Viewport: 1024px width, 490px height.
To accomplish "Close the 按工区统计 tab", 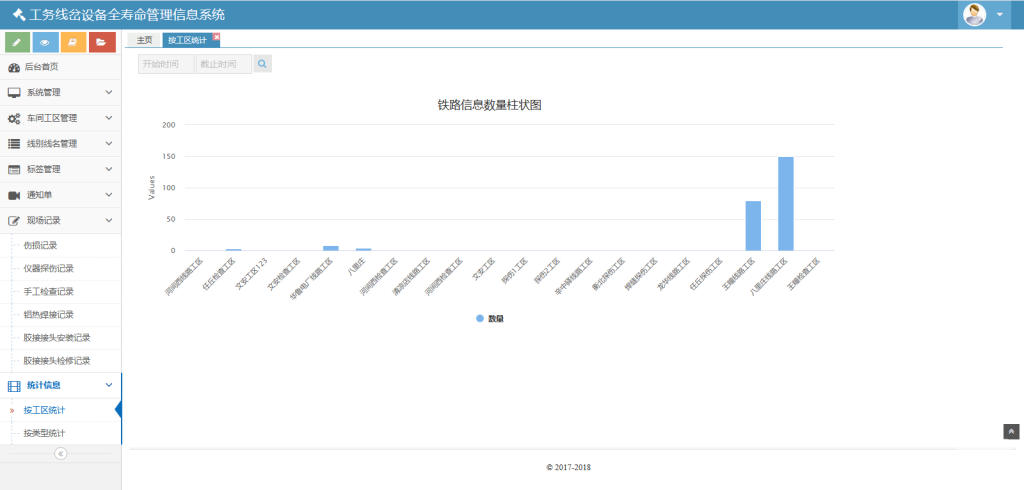I will 216,36.
